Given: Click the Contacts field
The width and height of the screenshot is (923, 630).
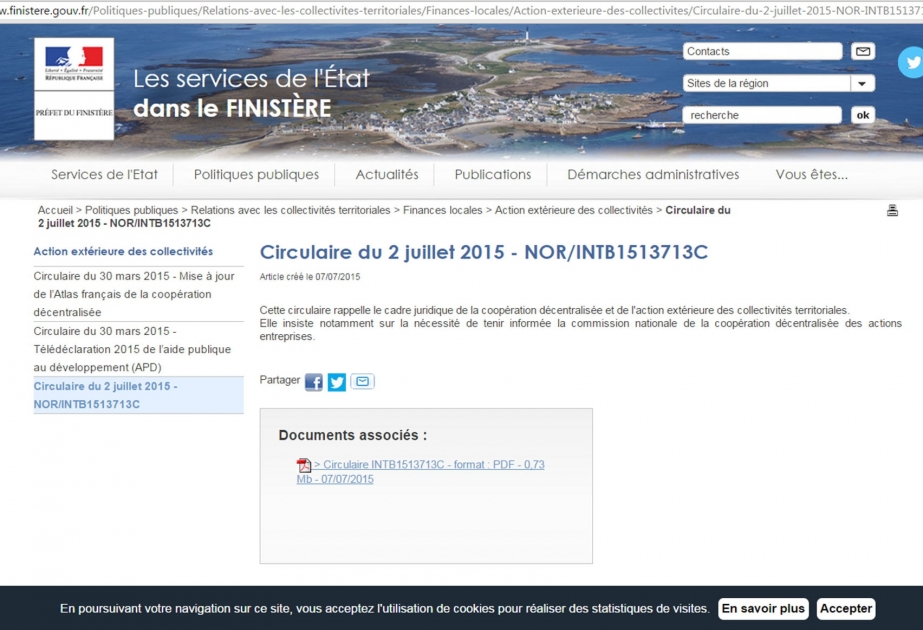Looking at the screenshot, I should (x=762, y=51).
